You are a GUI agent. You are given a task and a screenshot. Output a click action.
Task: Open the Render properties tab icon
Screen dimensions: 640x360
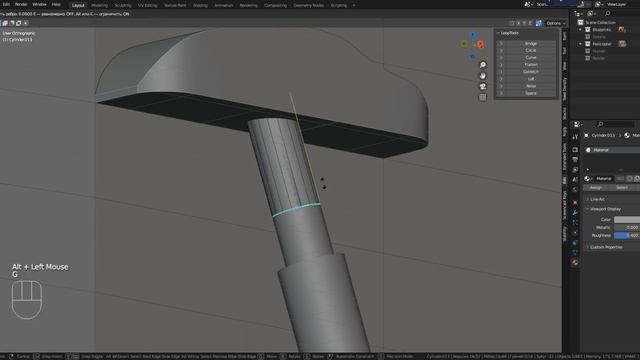[575, 149]
